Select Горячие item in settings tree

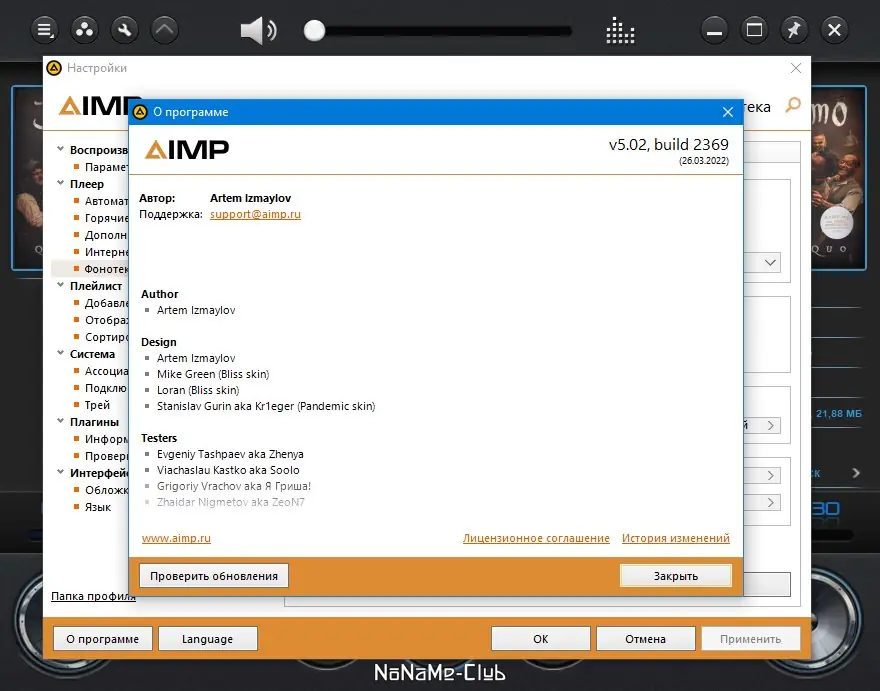coord(106,218)
